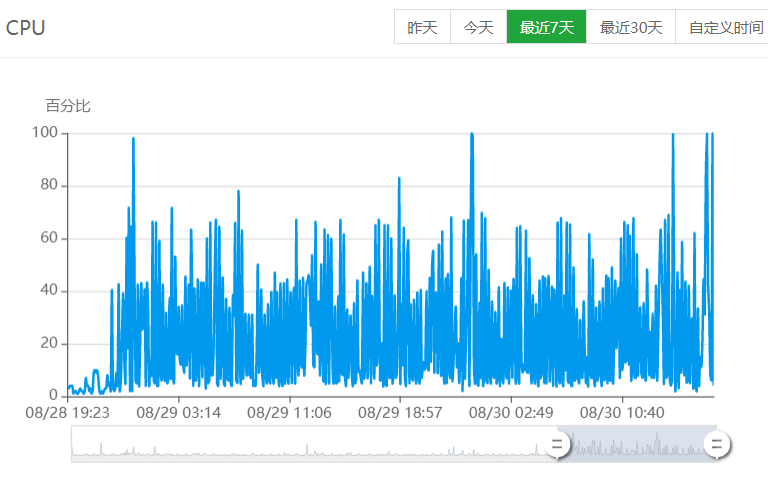Click the 08/29 03:14 axis label
The width and height of the screenshot is (768, 481).
(x=179, y=413)
